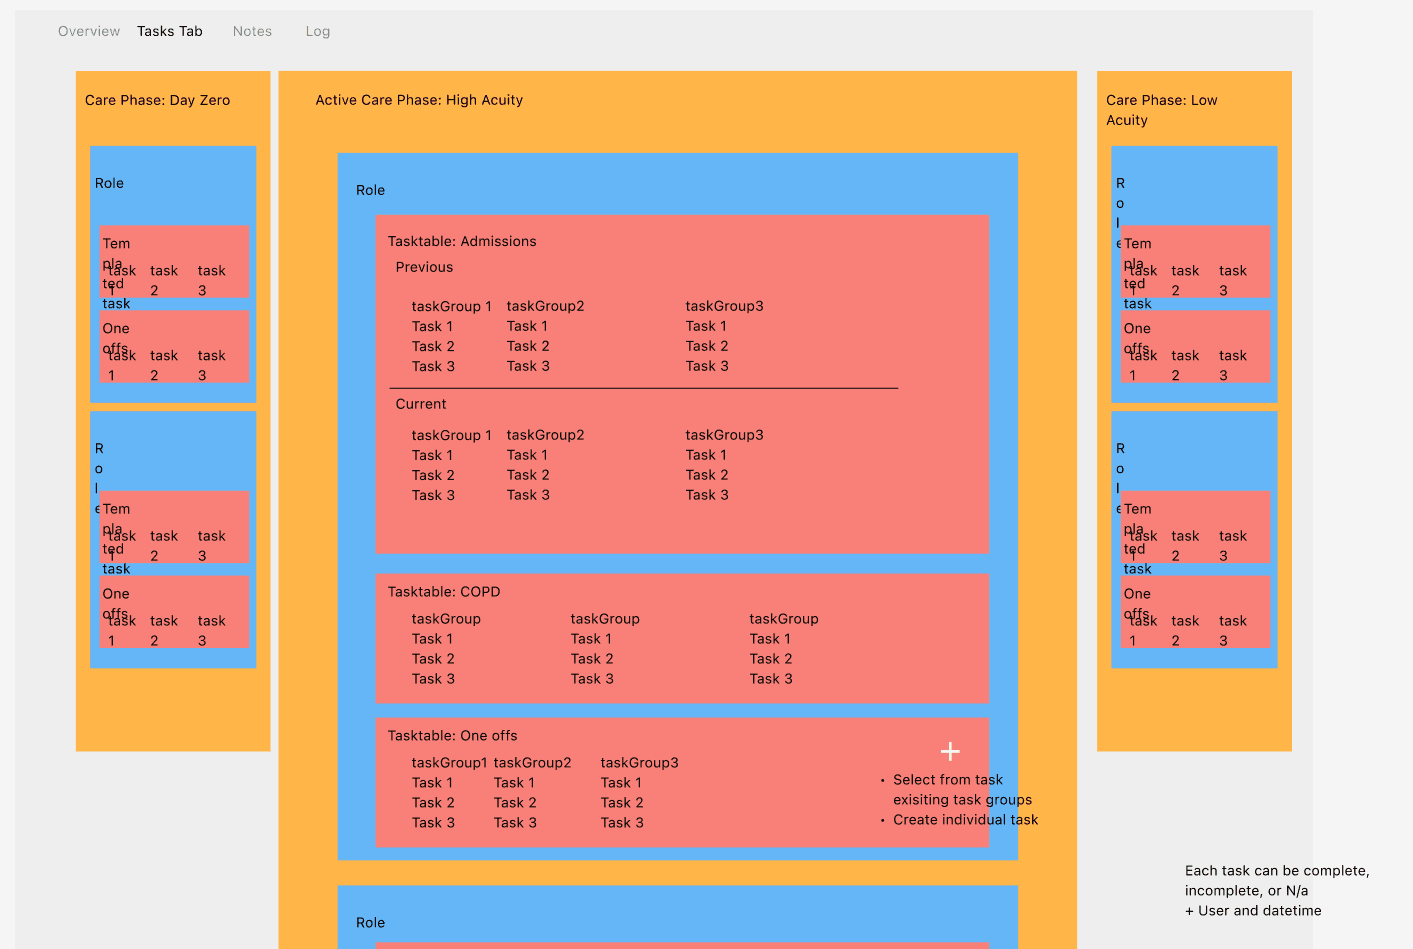1413x949 pixels.
Task: Select the Tasks Tab tab
Action: 170,31
